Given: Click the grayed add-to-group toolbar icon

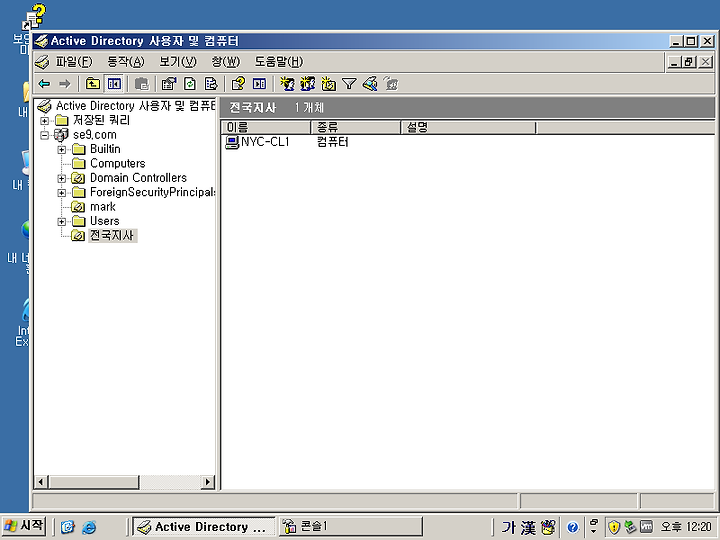Looking at the screenshot, I should [x=391, y=84].
